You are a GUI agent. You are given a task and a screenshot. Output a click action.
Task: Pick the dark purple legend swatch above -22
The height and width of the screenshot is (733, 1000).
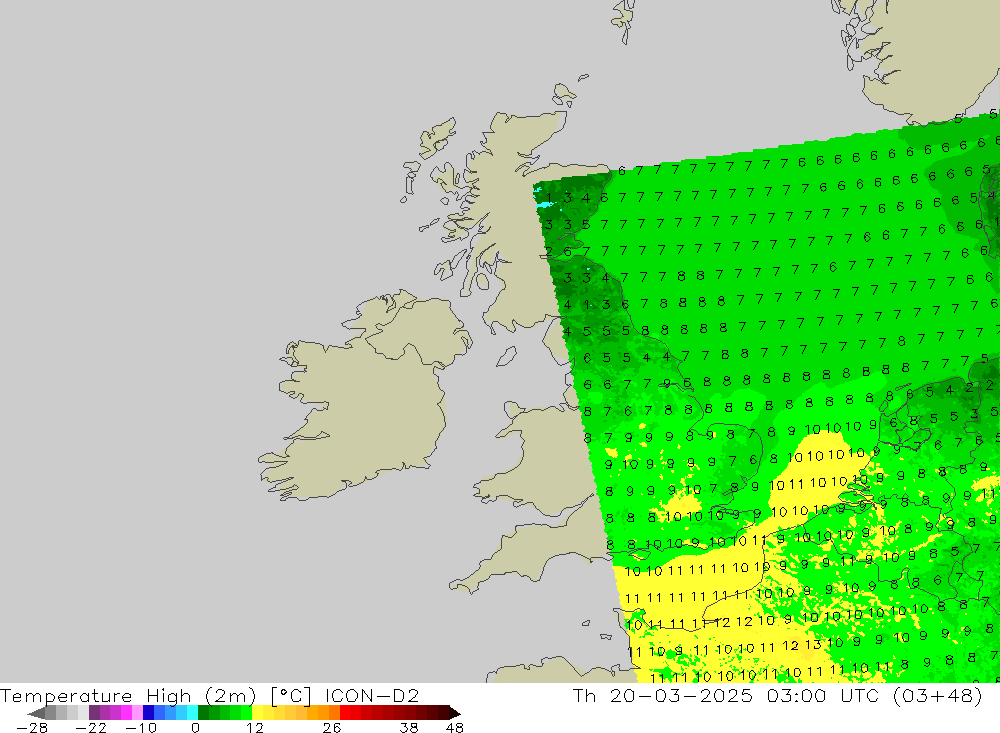click(94, 713)
